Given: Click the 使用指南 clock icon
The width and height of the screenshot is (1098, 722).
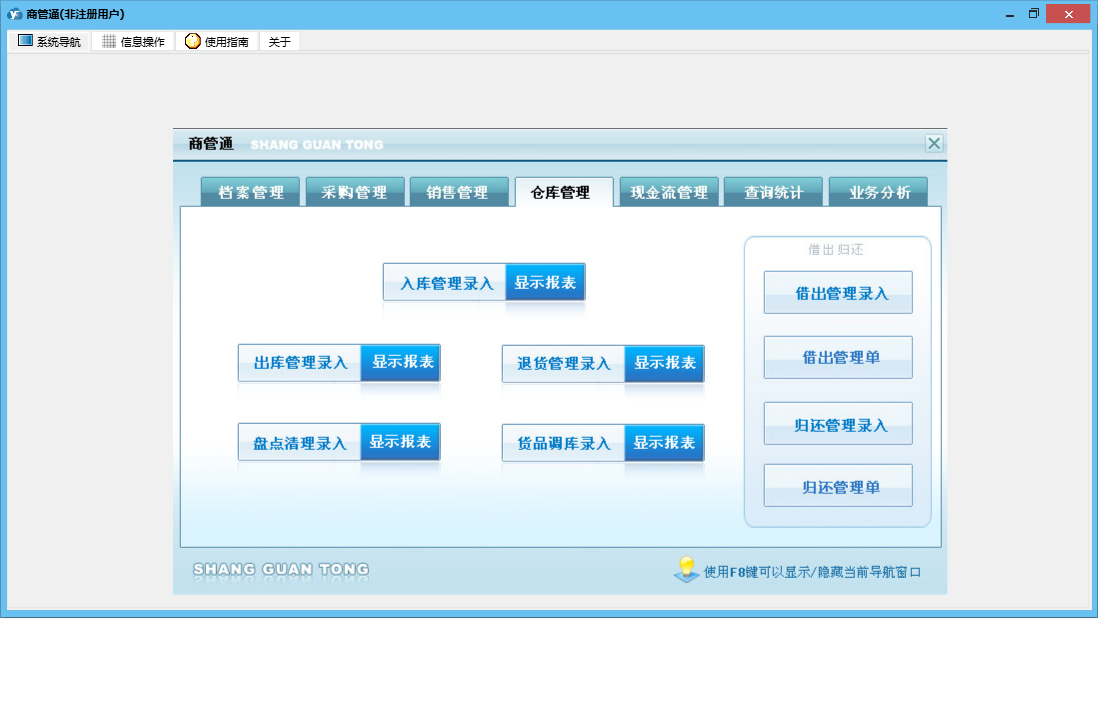Looking at the screenshot, I should click(x=193, y=41).
